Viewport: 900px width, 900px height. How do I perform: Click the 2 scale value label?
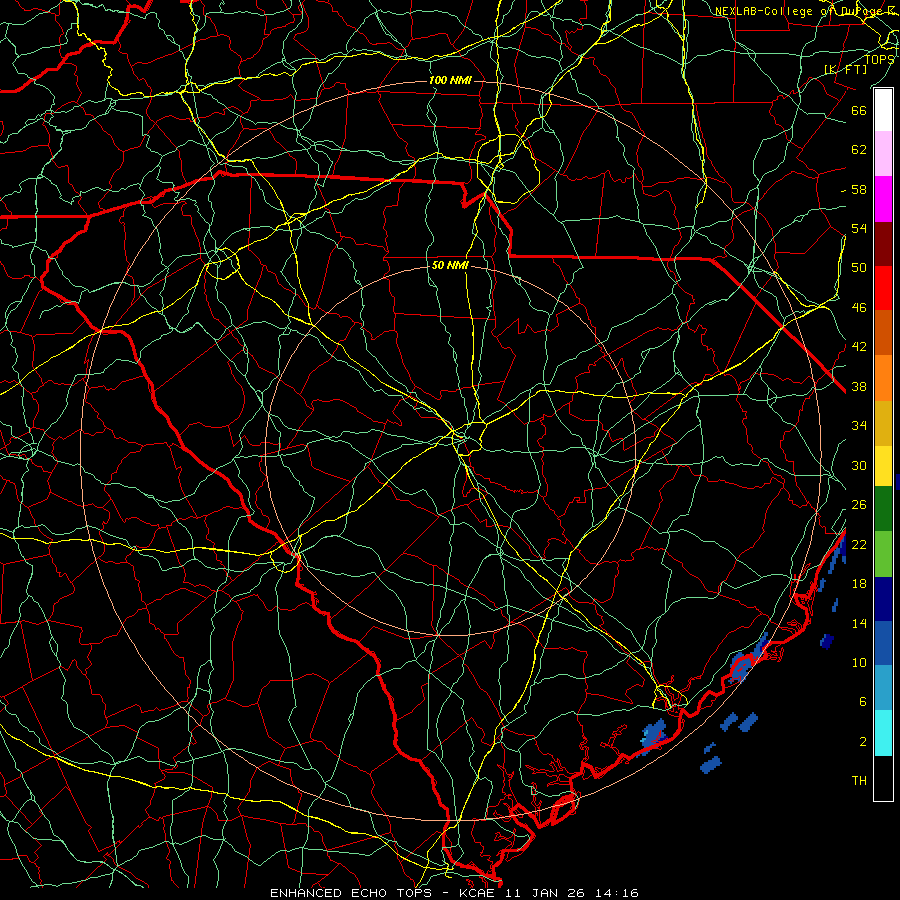pyautogui.click(x=863, y=742)
